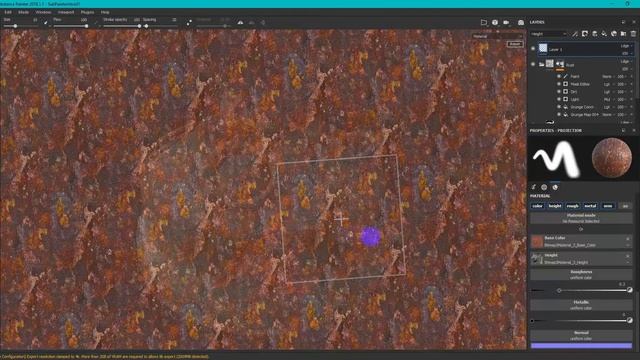This screenshot has width=640, height=360.
Task: Collapse the Rust folder icon
Action: (x=541, y=64)
